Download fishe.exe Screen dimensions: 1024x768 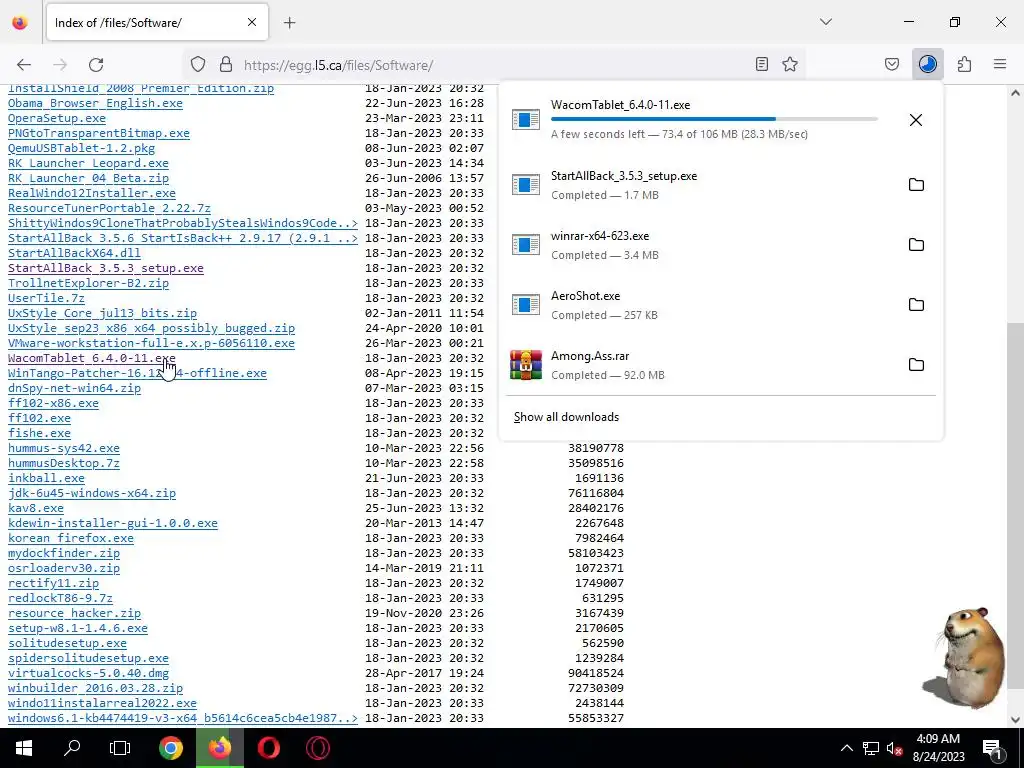click(x=39, y=434)
